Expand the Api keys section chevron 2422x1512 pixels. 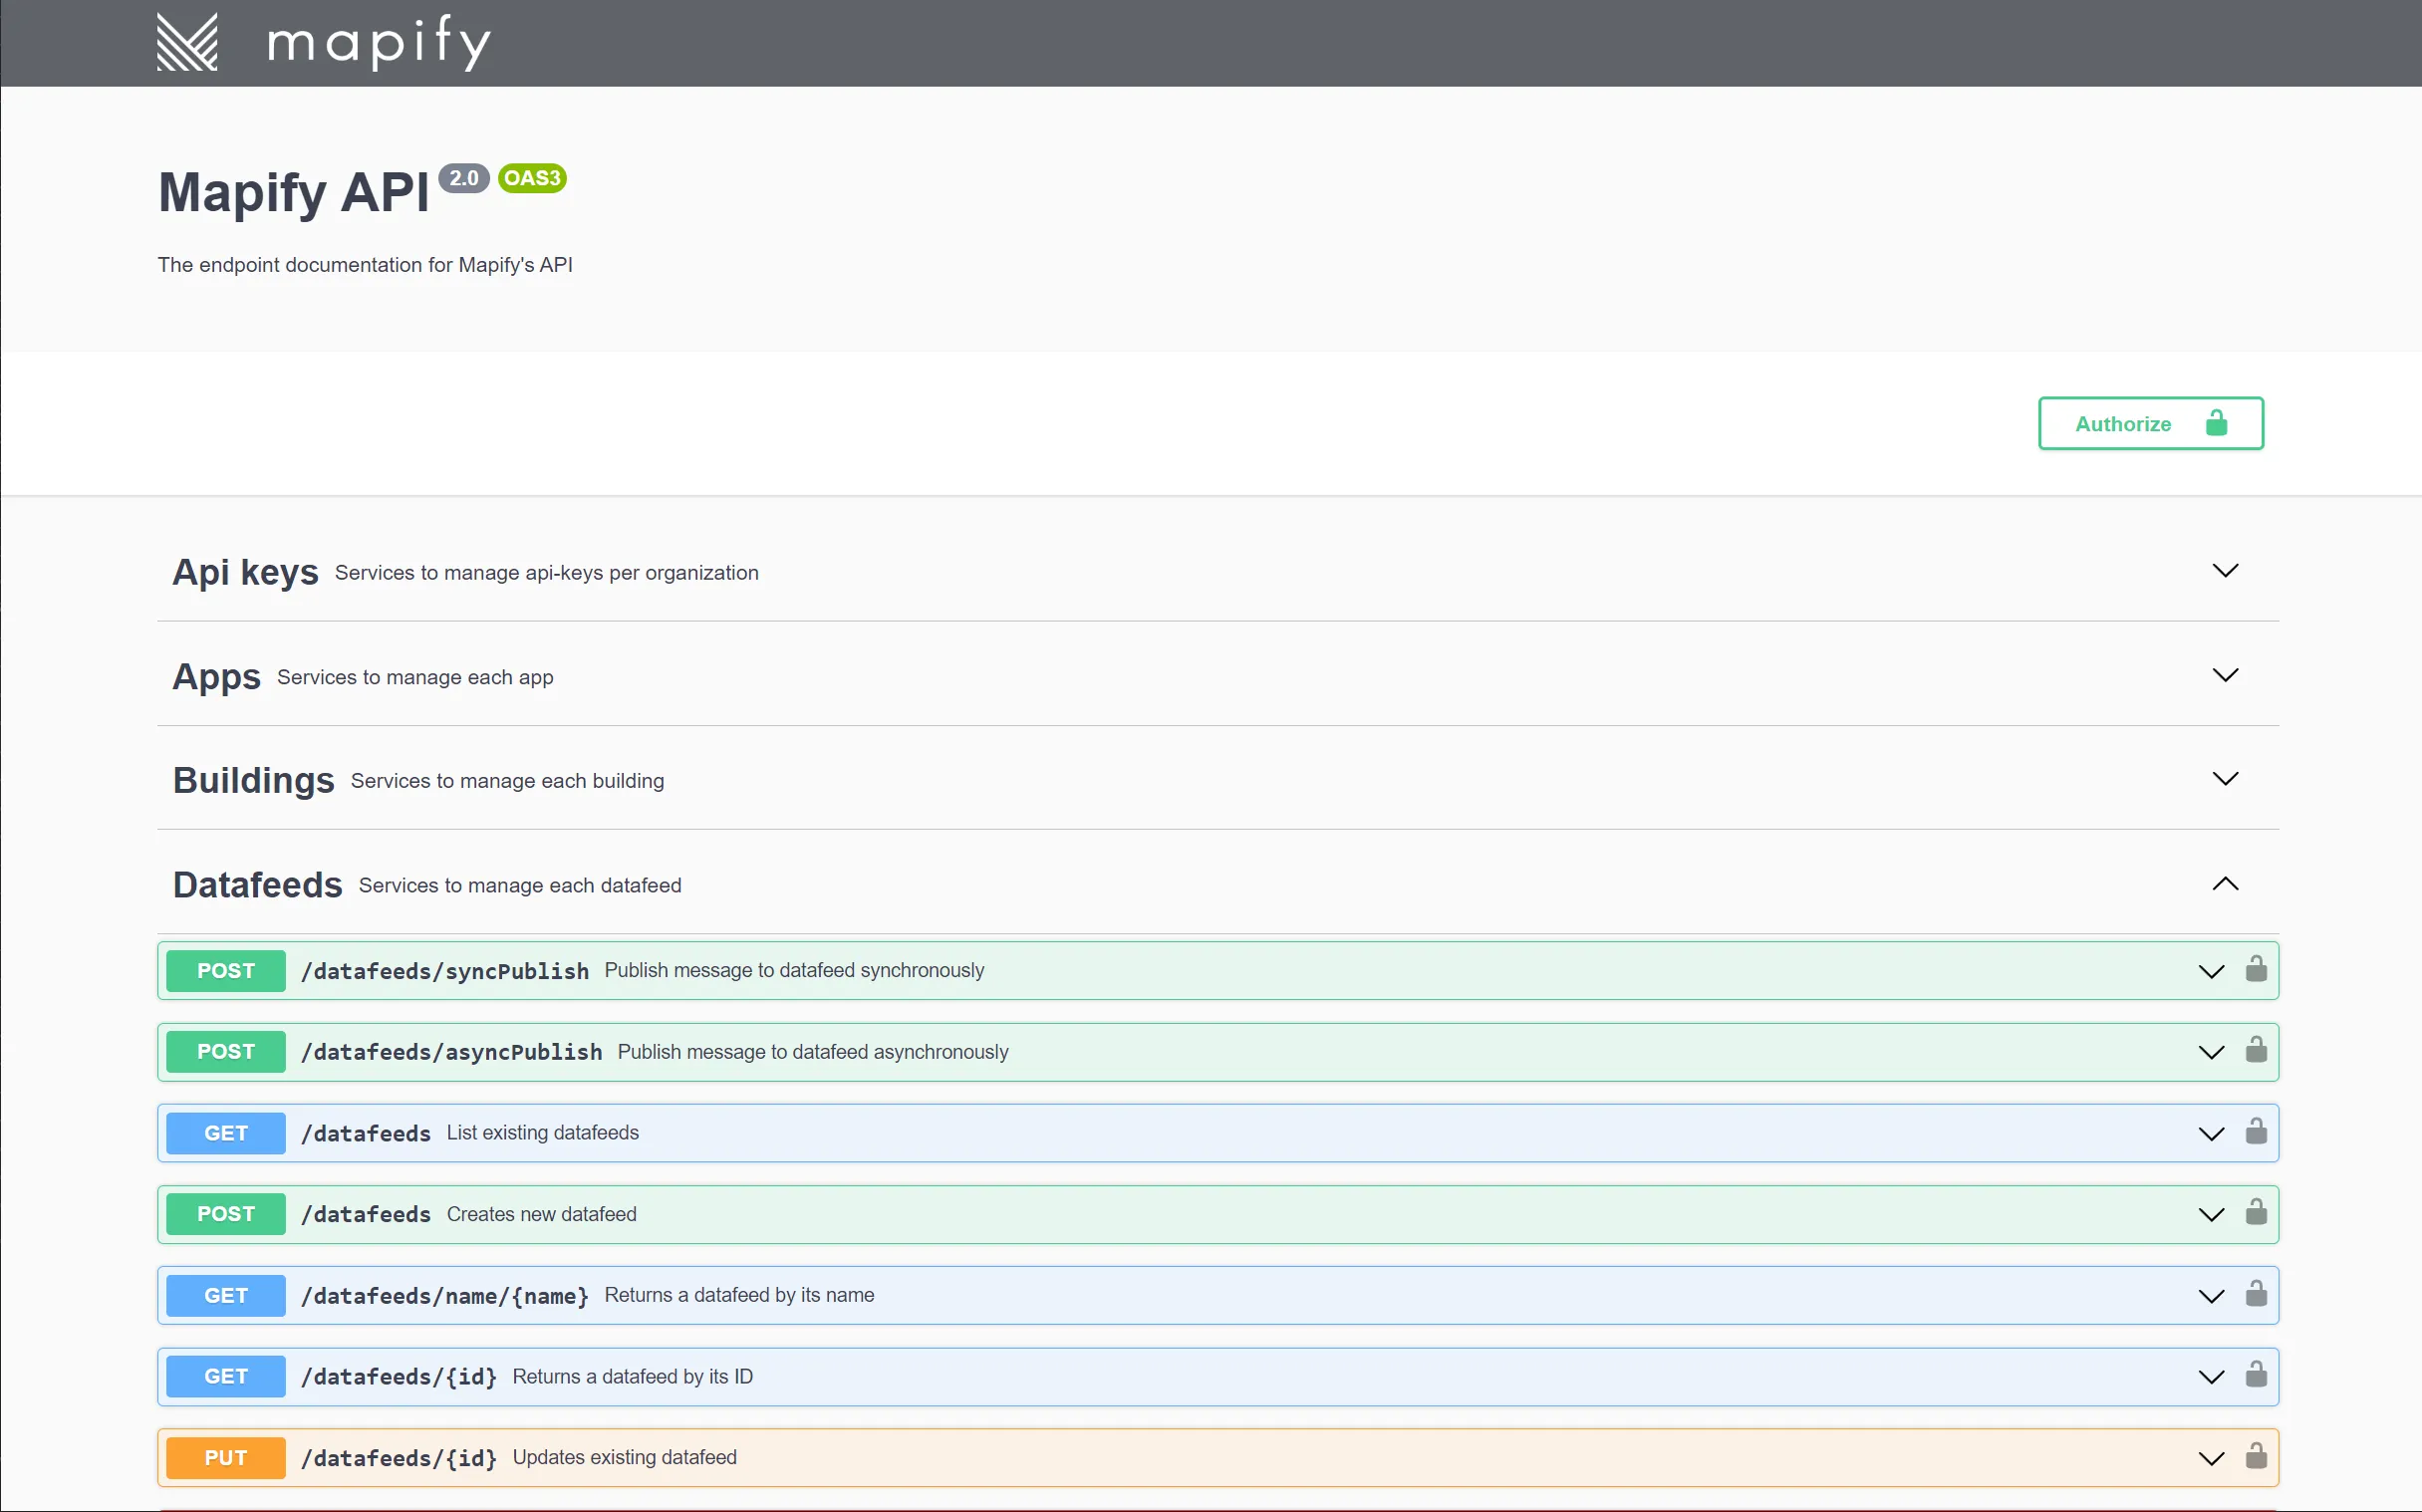pos(2224,571)
